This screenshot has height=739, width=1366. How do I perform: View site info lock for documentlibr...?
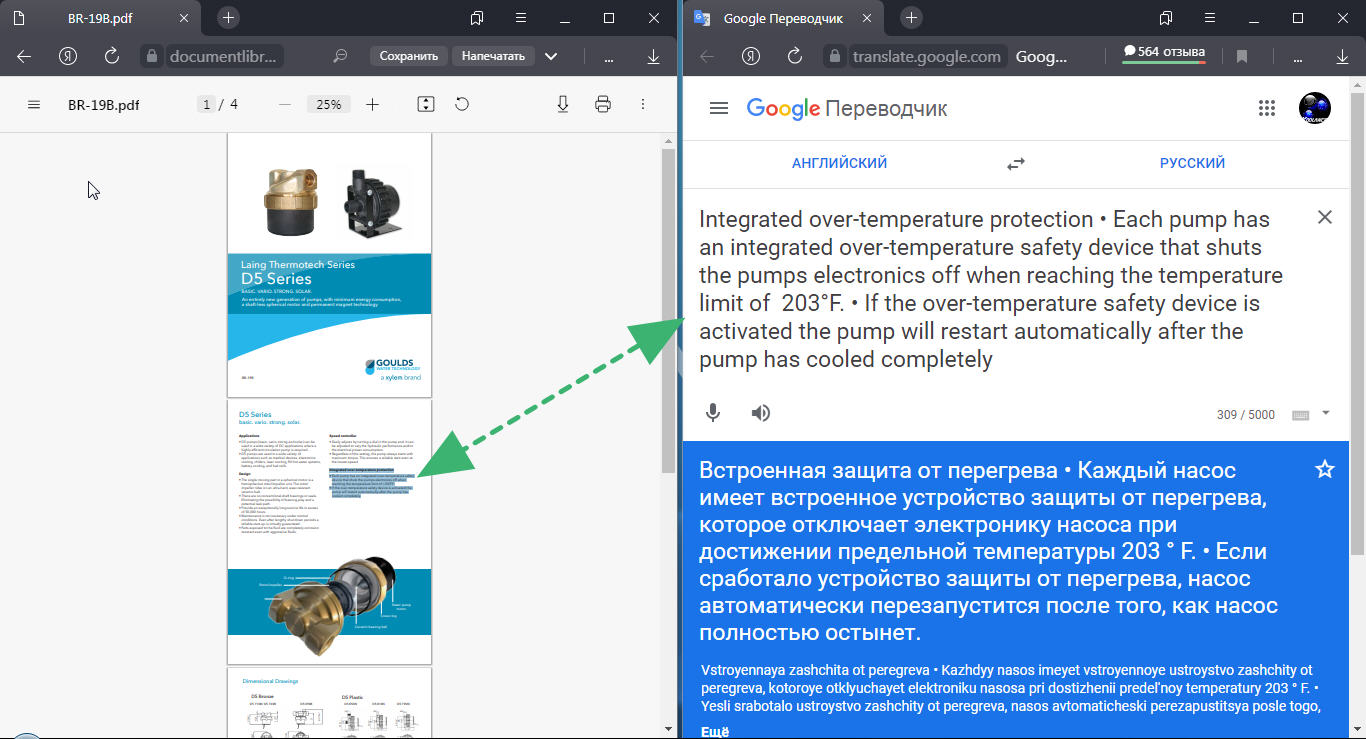point(151,56)
